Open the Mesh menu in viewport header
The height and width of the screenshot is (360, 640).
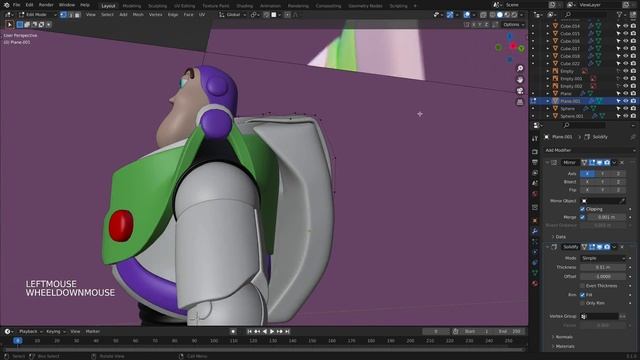(138, 15)
